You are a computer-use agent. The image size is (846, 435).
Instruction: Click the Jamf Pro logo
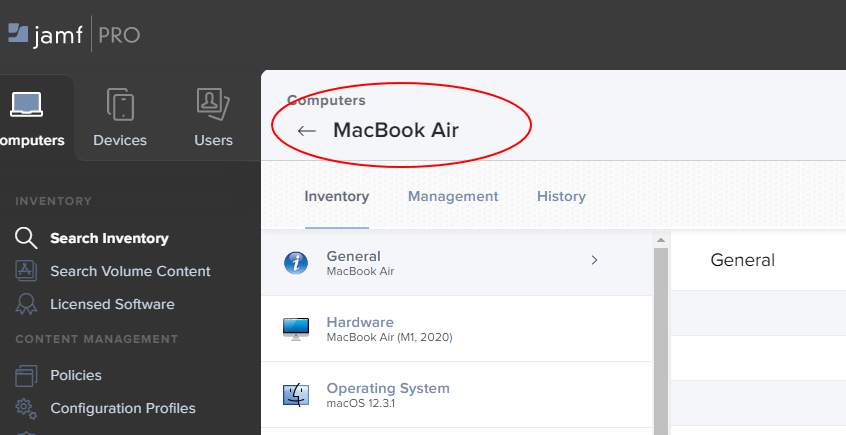[74, 35]
